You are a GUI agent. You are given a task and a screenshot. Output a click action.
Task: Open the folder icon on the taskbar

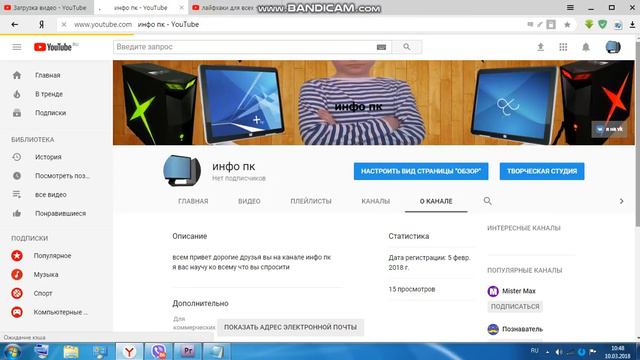(x=71, y=351)
